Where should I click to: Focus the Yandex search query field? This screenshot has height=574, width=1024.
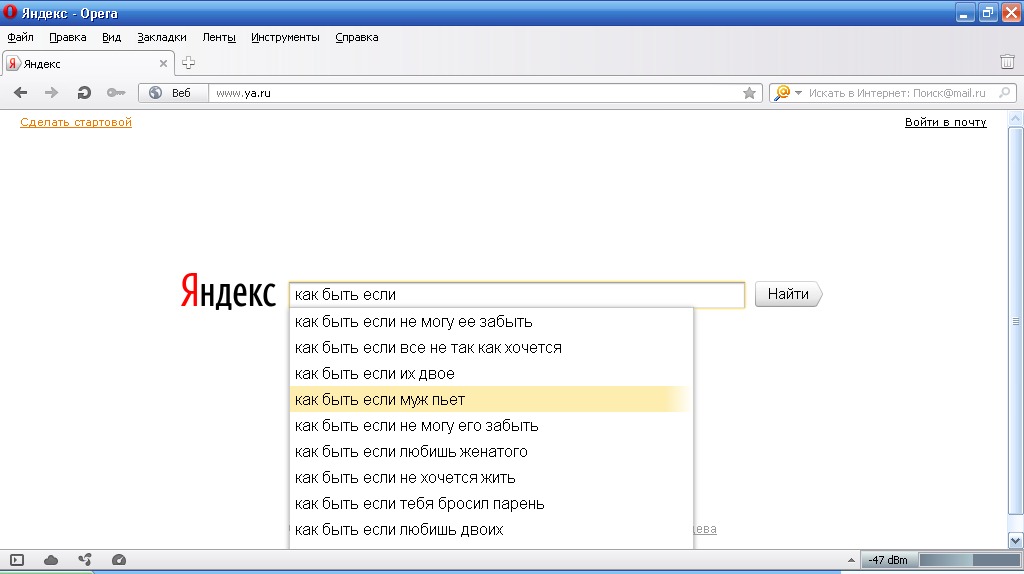pos(517,295)
